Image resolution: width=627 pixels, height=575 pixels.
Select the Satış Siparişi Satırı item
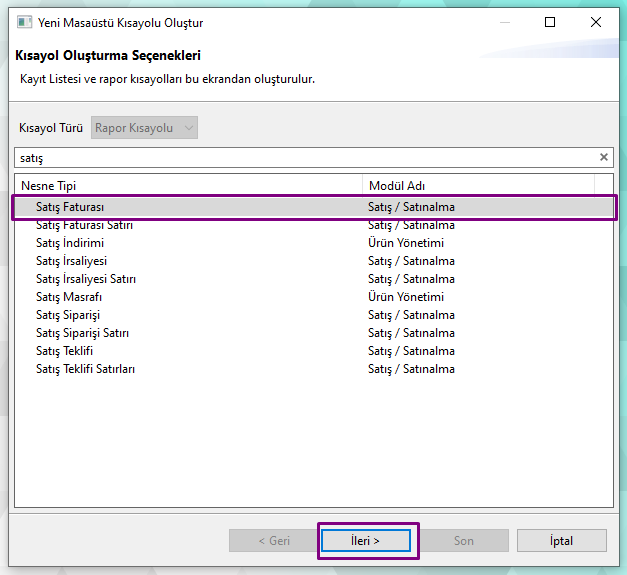click(x=82, y=333)
